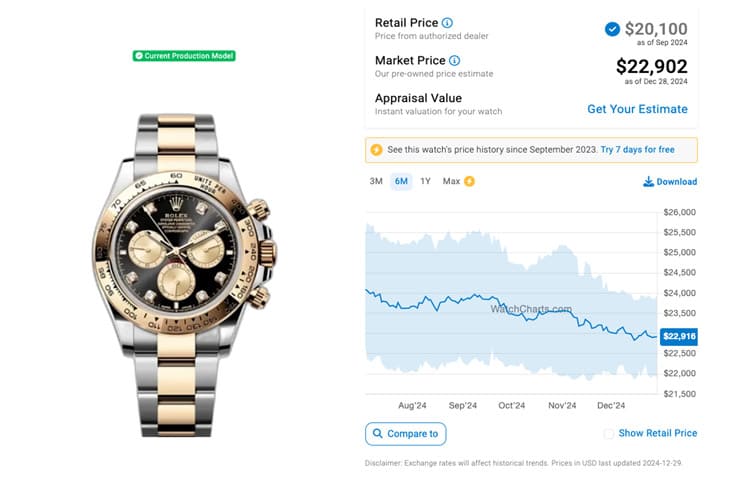Click the lightning bolt icon in the price history banner
Image resolution: width=730 pixels, height=482 pixels.
pyautogui.click(x=376, y=150)
